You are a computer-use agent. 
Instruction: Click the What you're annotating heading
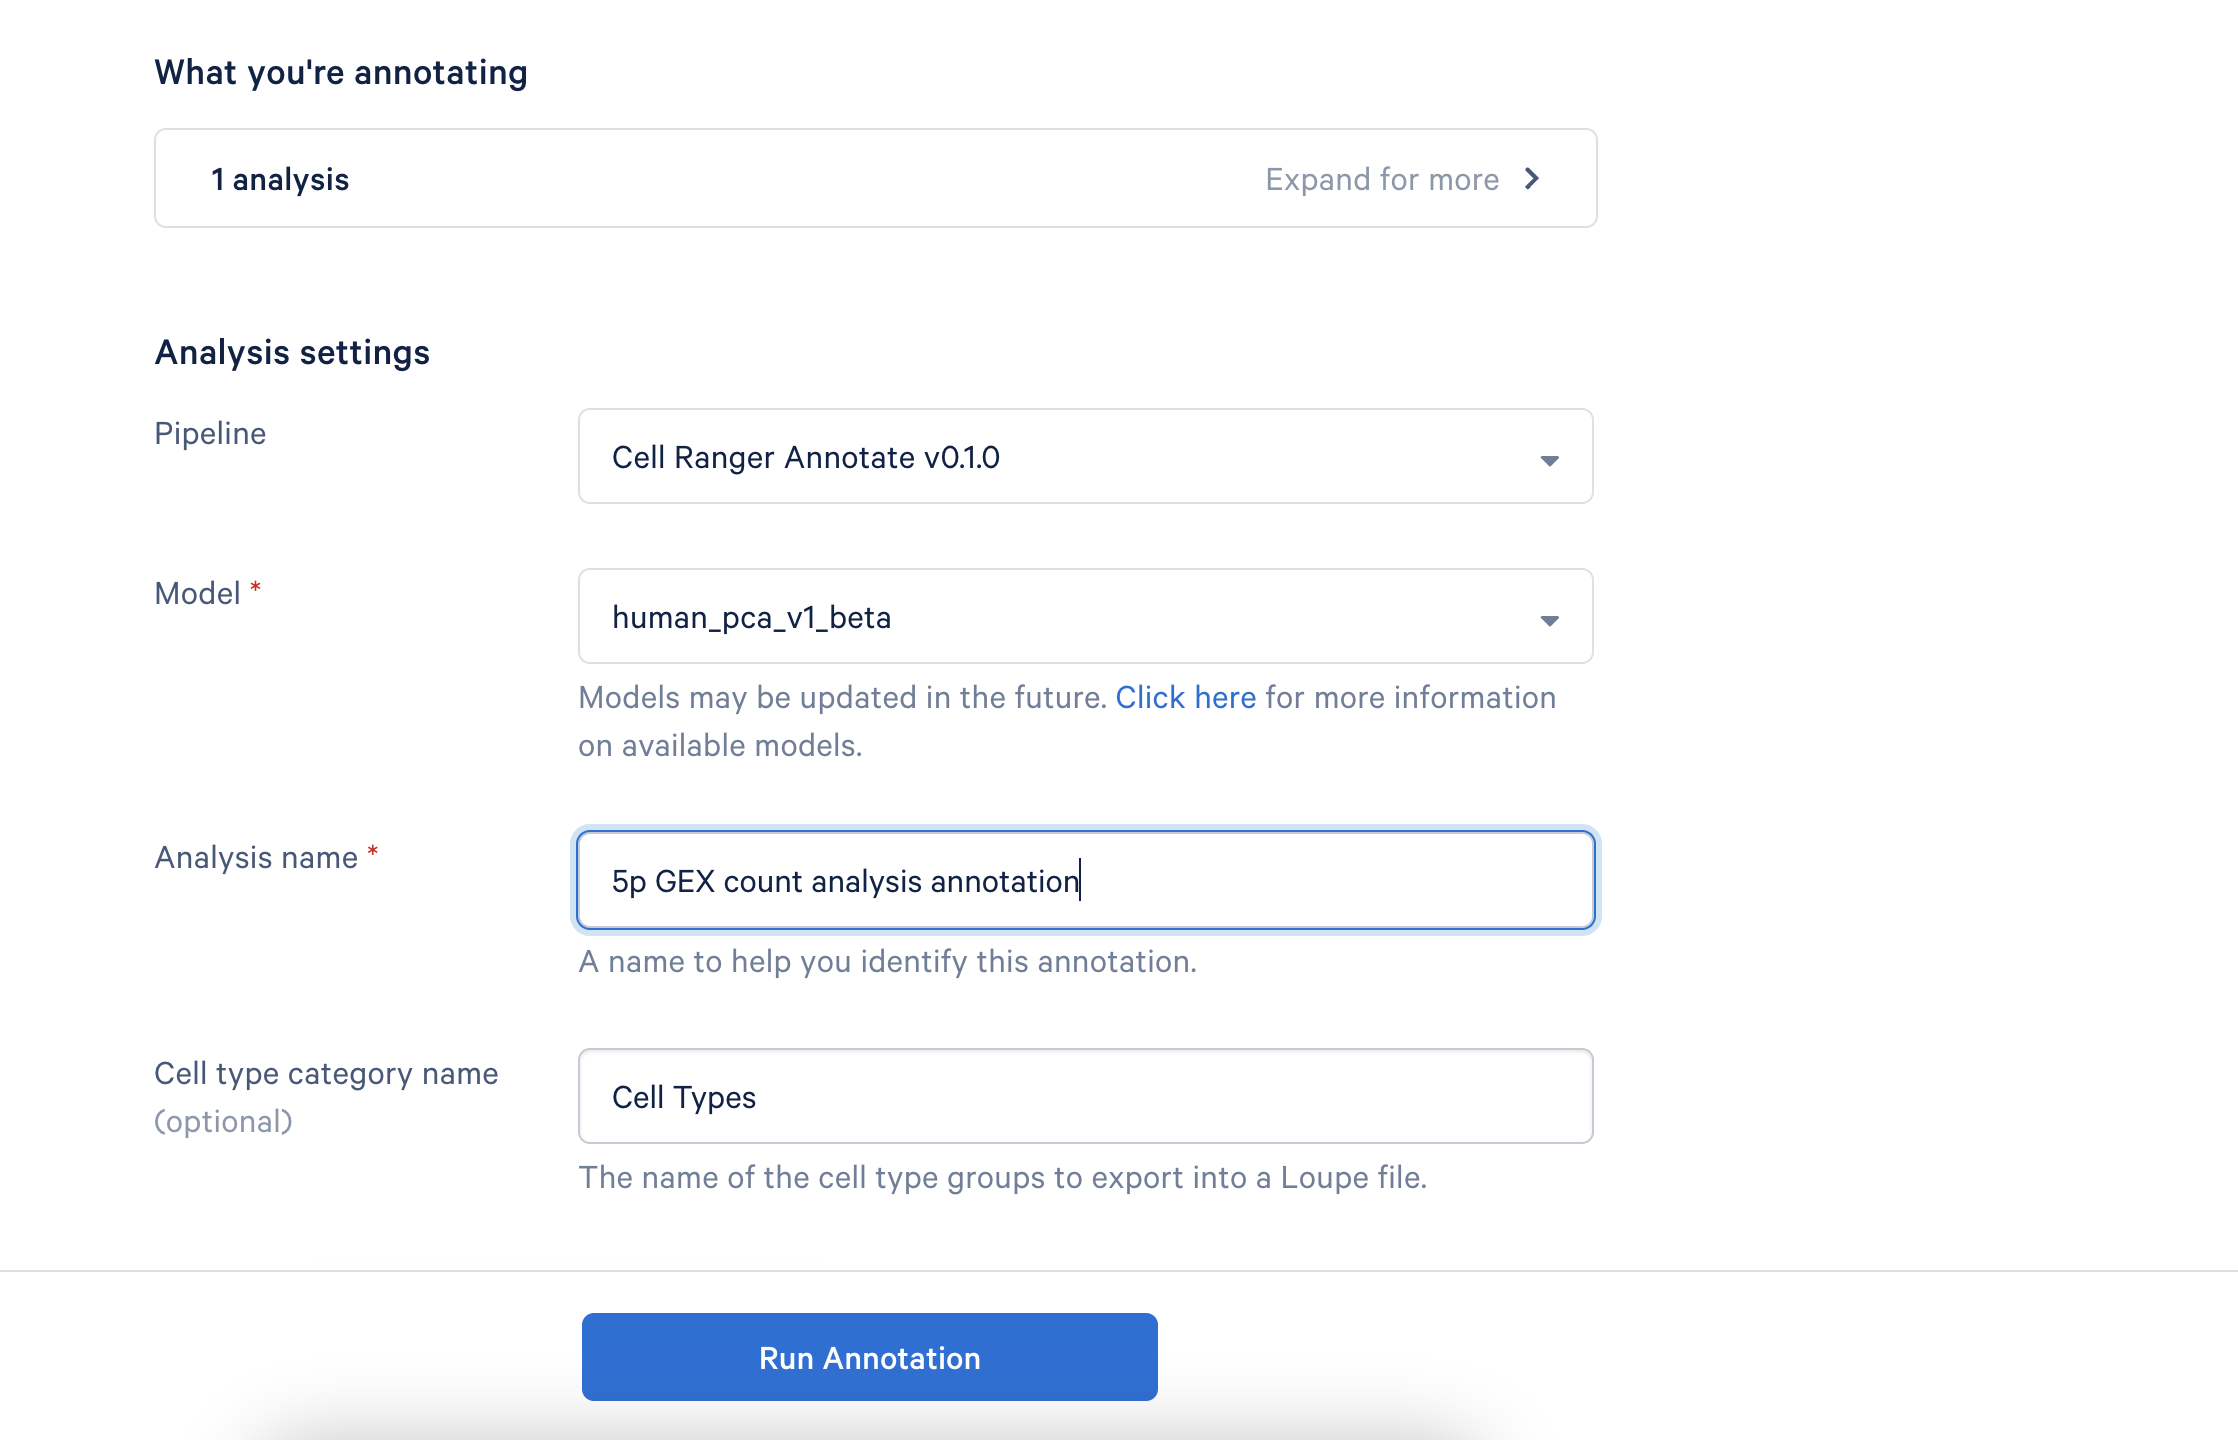point(341,71)
